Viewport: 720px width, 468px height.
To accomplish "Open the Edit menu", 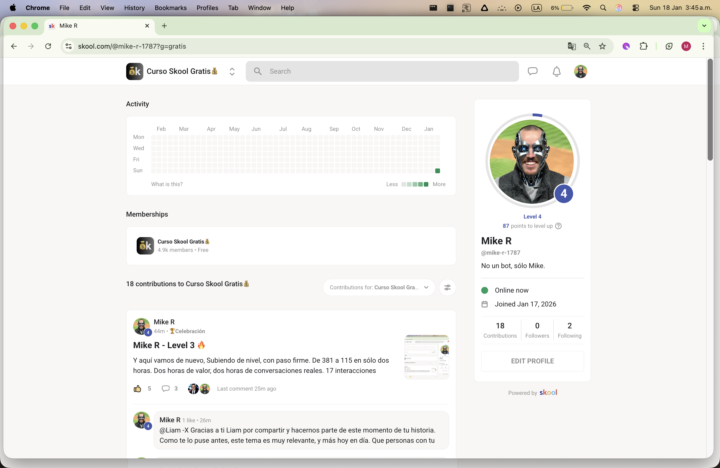I will click(x=84, y=8).
